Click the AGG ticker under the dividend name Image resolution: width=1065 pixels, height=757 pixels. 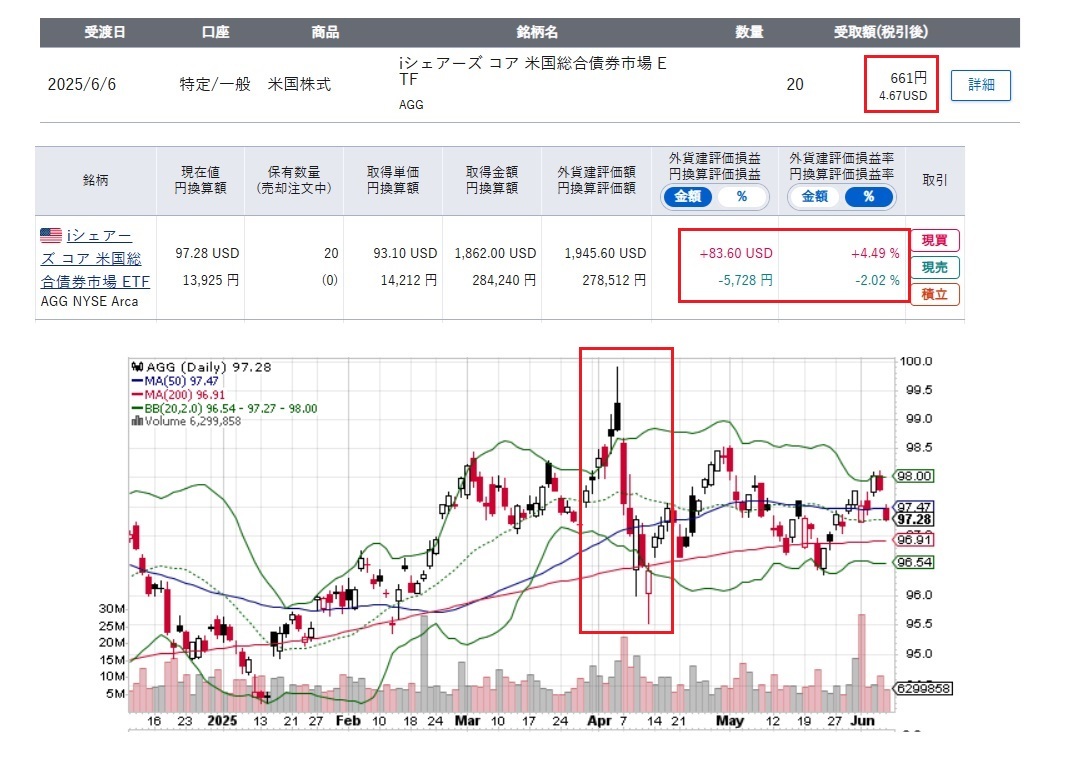411,105
